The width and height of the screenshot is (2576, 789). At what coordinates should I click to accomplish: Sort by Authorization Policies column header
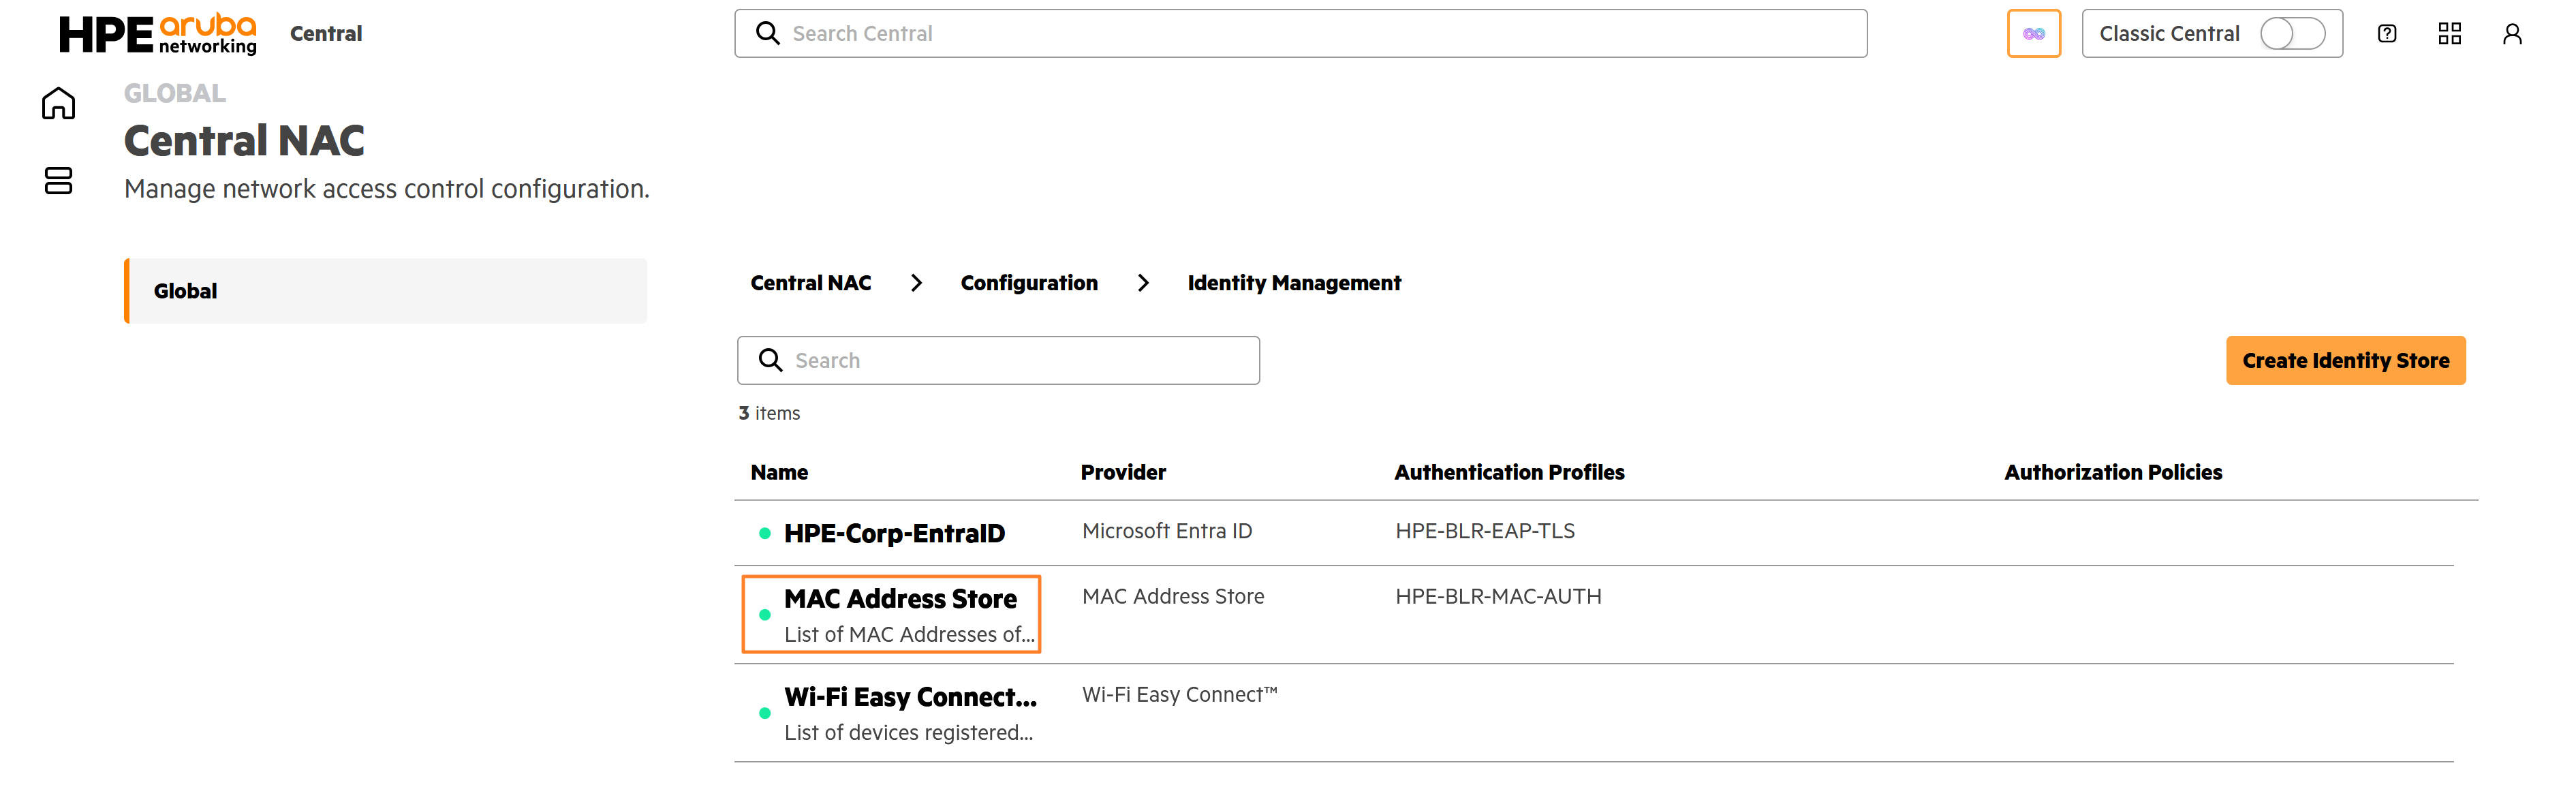point(2113,472)
